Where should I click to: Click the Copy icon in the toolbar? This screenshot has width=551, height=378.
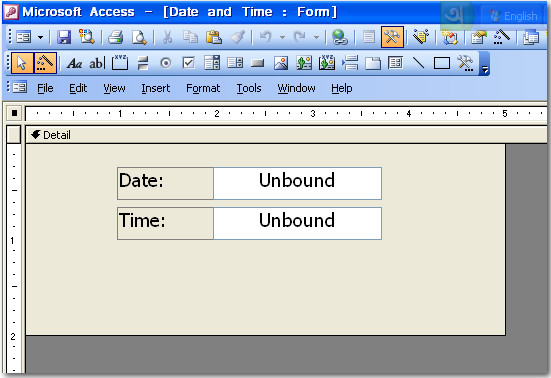(190, 37)
